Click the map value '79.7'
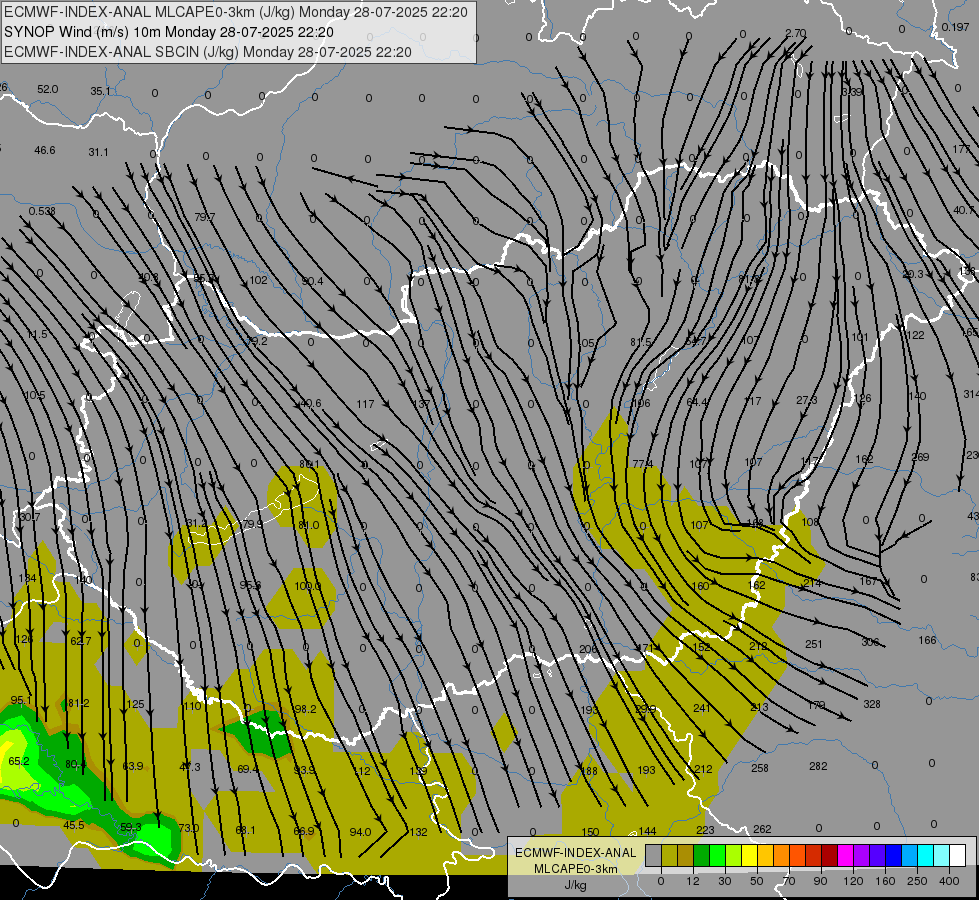This screenshot has height=900, width=979. click(204, 217)
